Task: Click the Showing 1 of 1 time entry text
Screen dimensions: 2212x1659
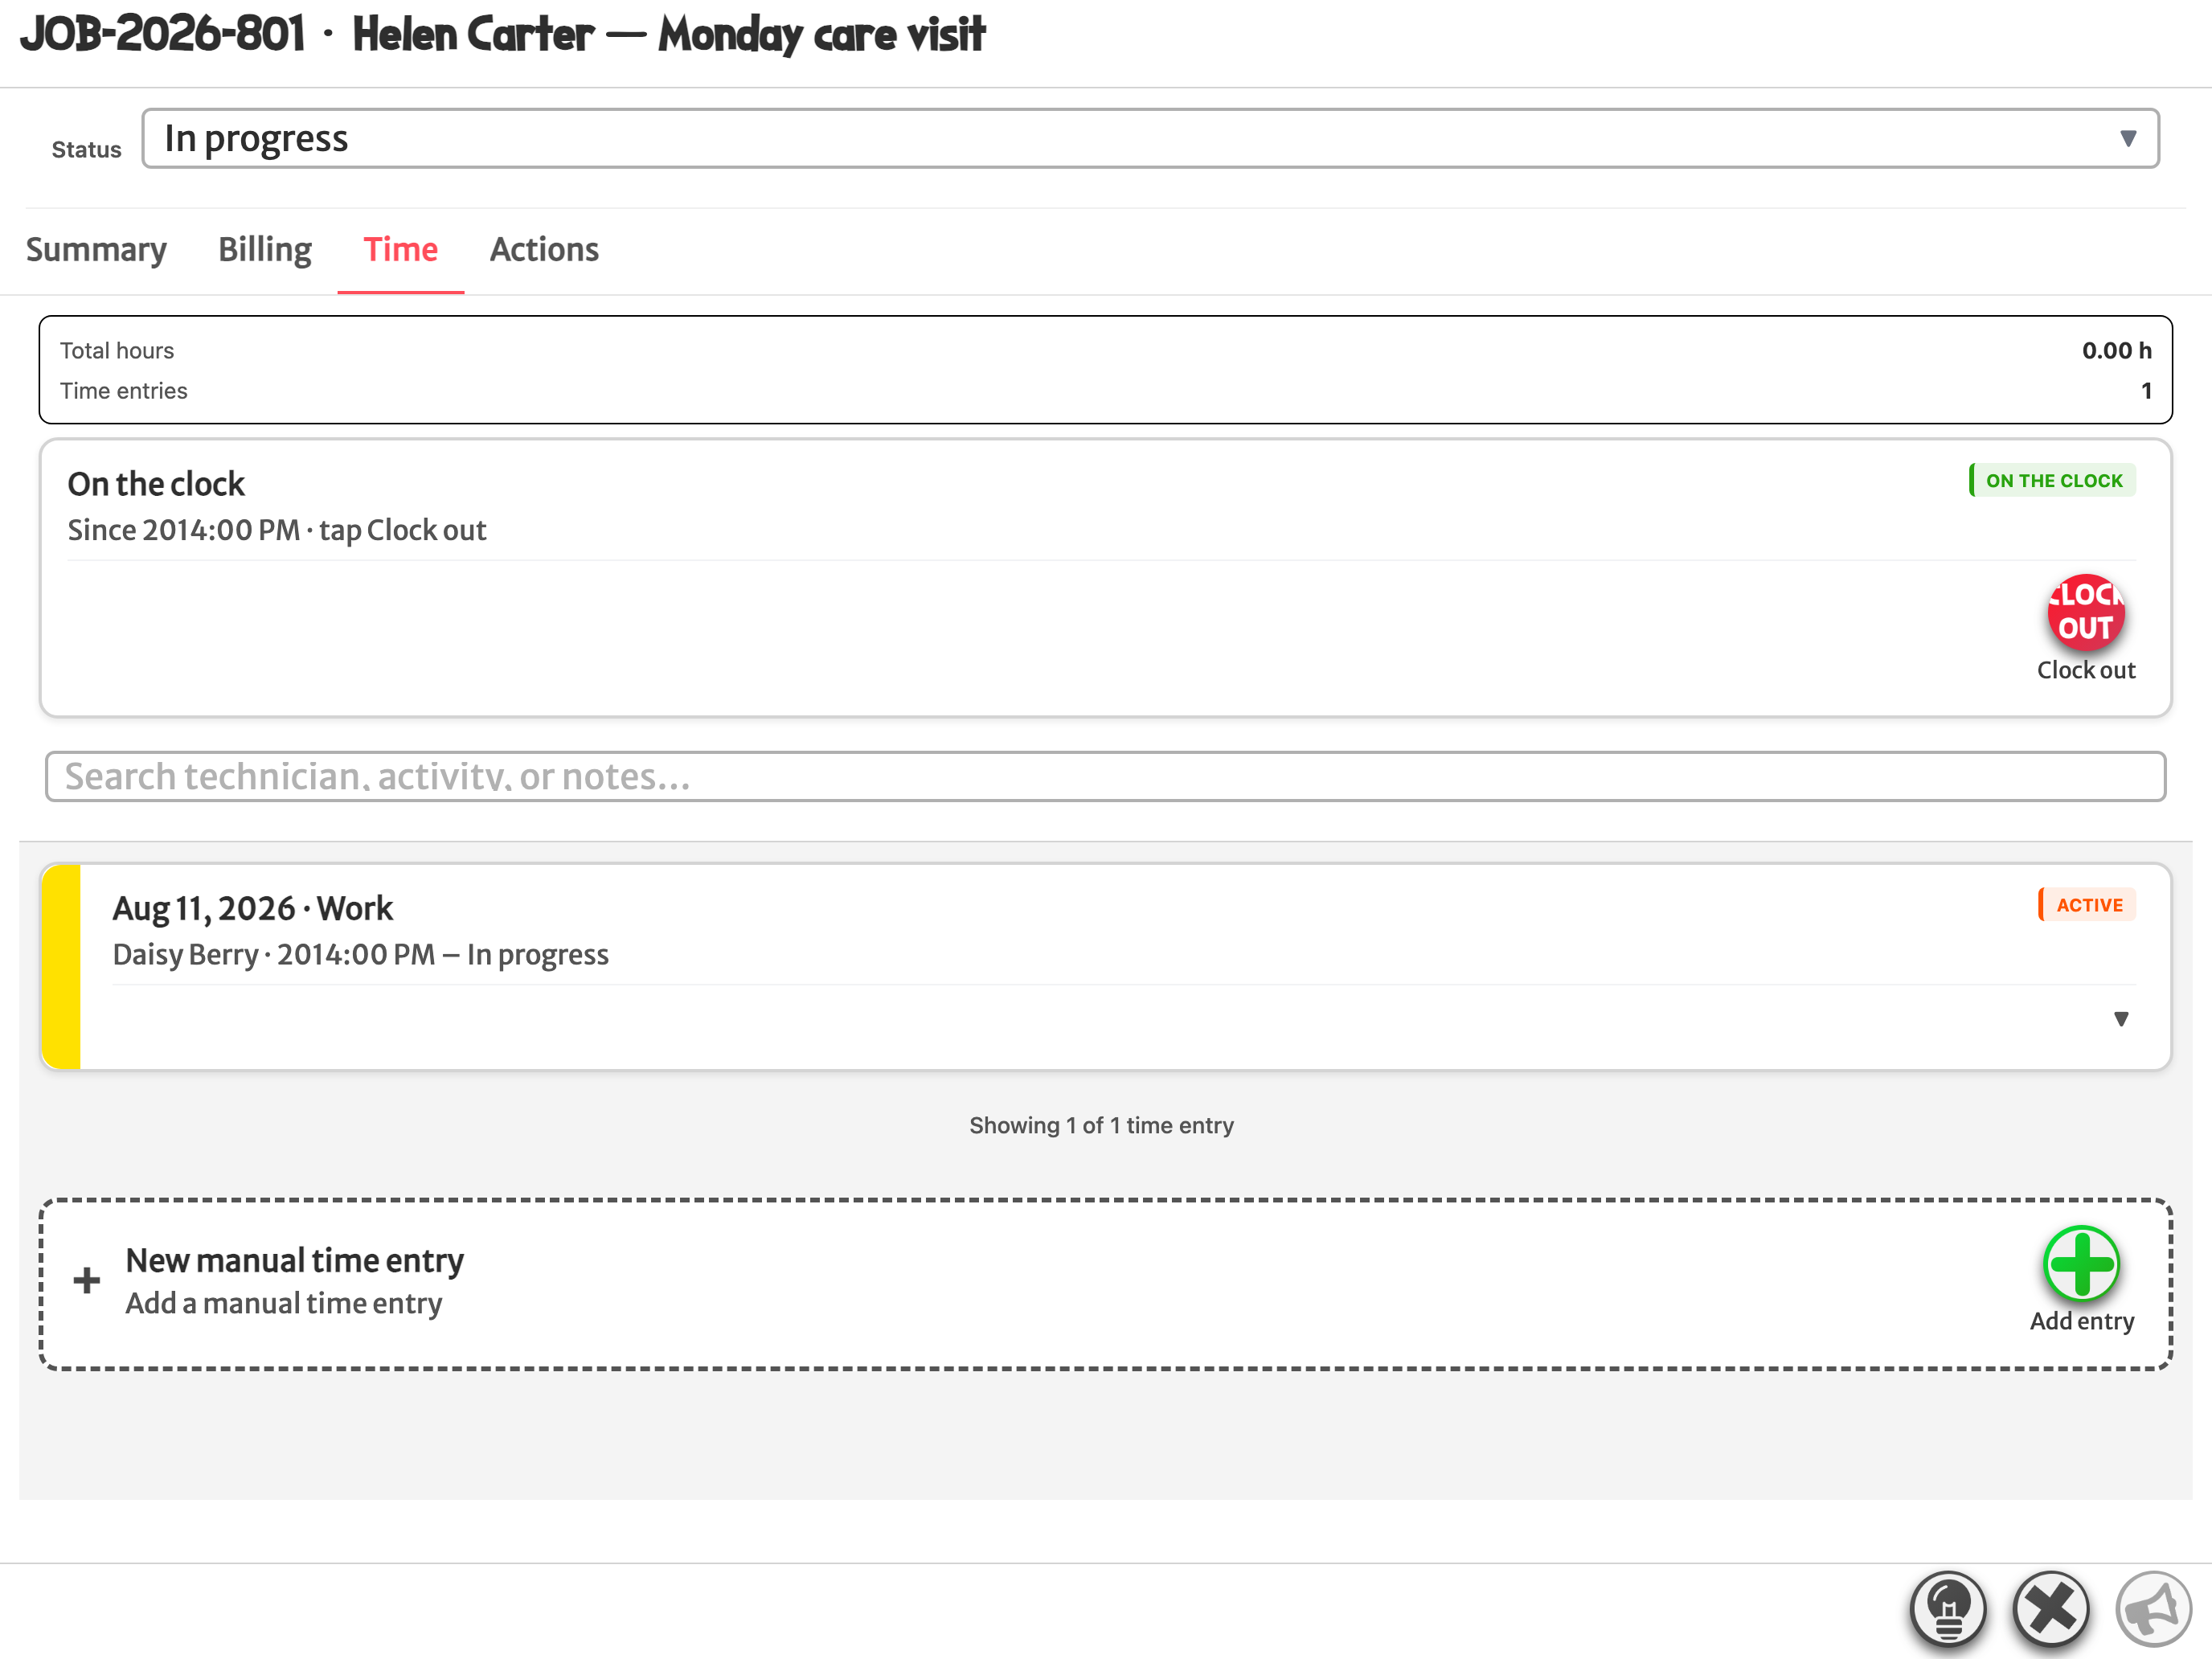Action: [x=1101, y=1125]
